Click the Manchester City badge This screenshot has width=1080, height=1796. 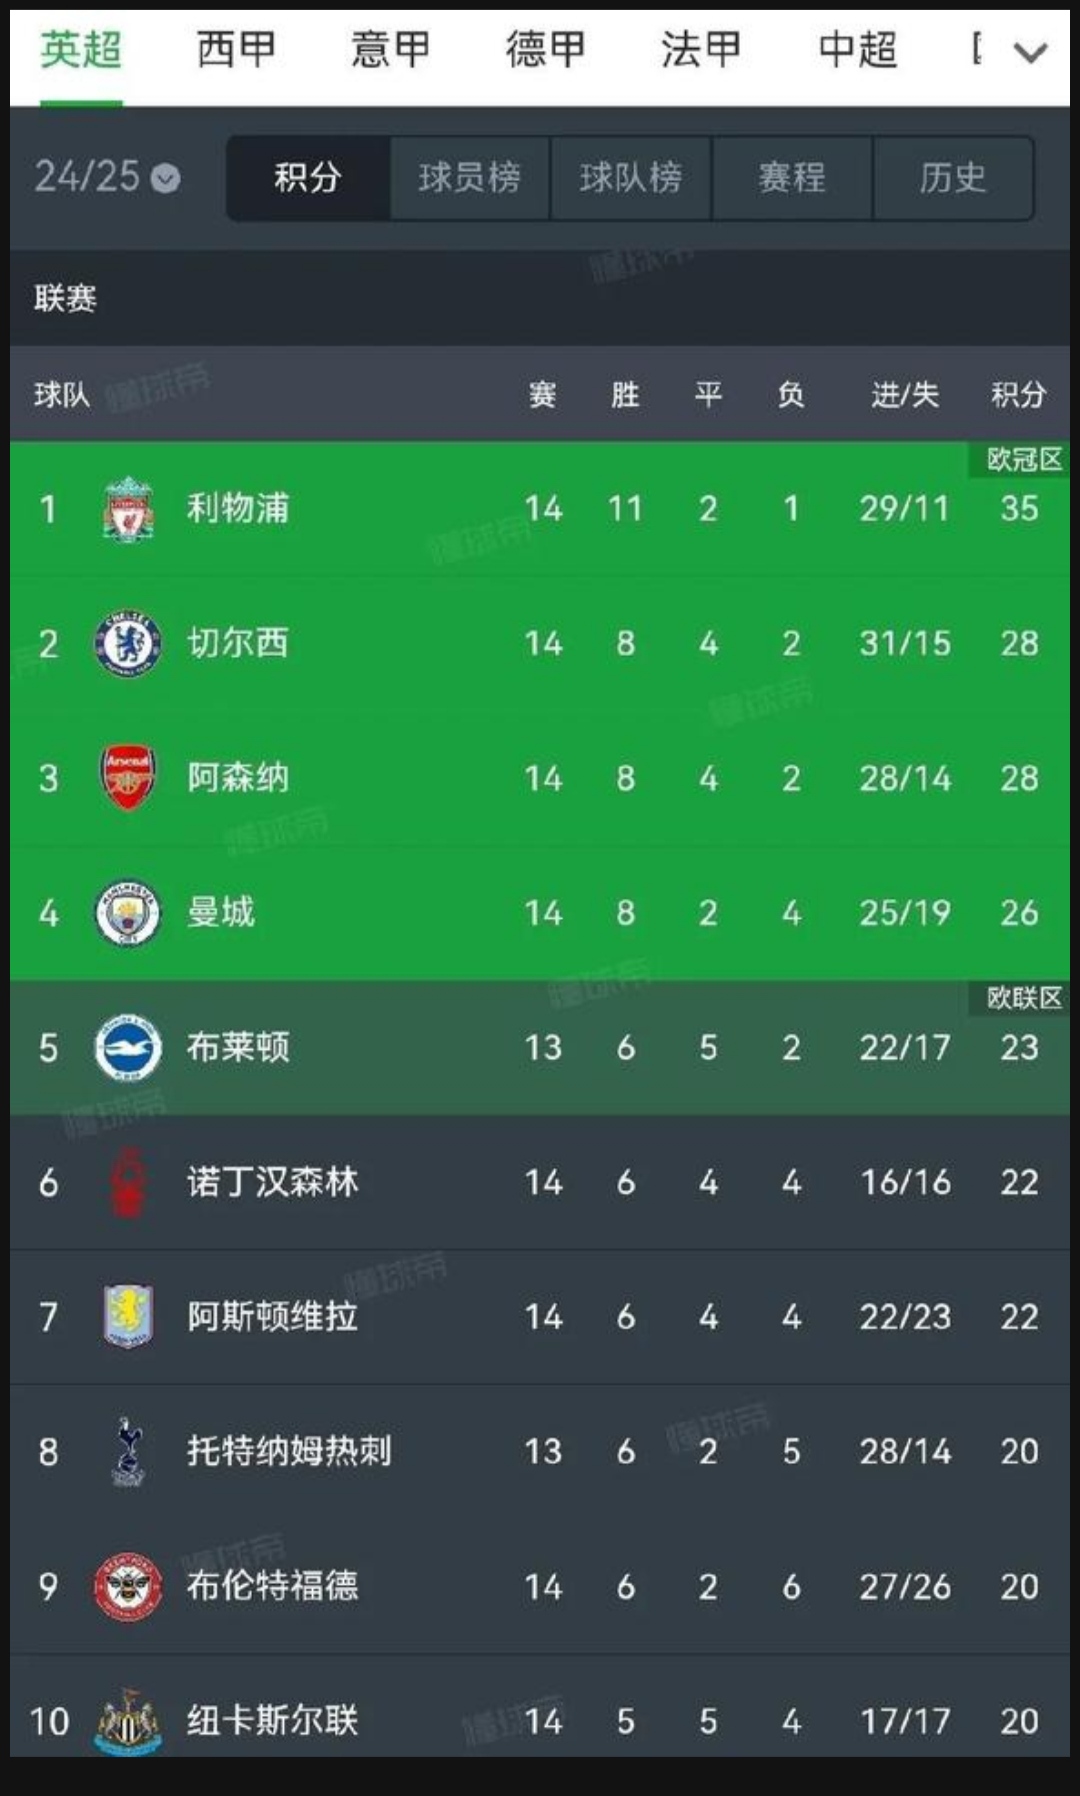pyautogui.click(x=128, y=912)
